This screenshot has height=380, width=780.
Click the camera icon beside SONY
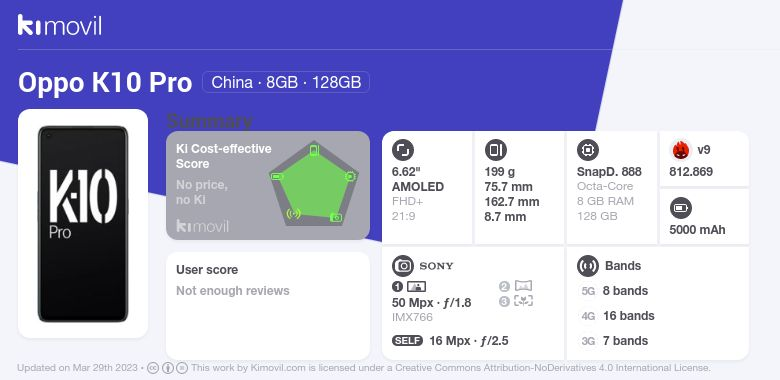pyautogui.click(x=403, y=266)
